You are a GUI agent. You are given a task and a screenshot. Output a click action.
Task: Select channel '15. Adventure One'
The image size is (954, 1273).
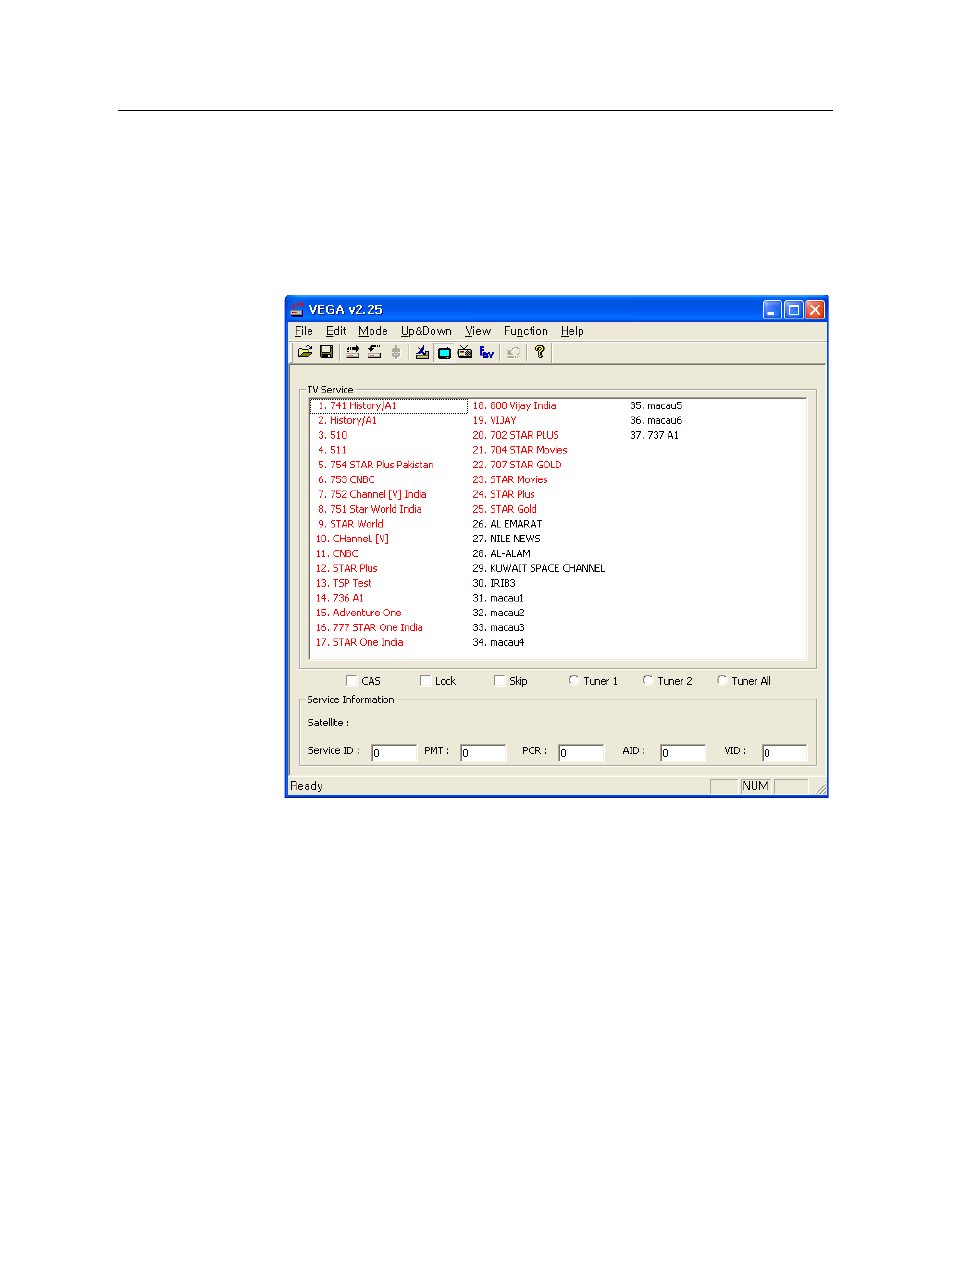(359, 613)
